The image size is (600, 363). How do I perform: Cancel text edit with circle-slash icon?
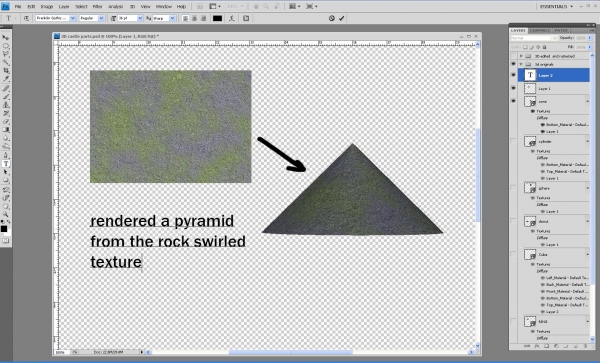coord(332,18)
